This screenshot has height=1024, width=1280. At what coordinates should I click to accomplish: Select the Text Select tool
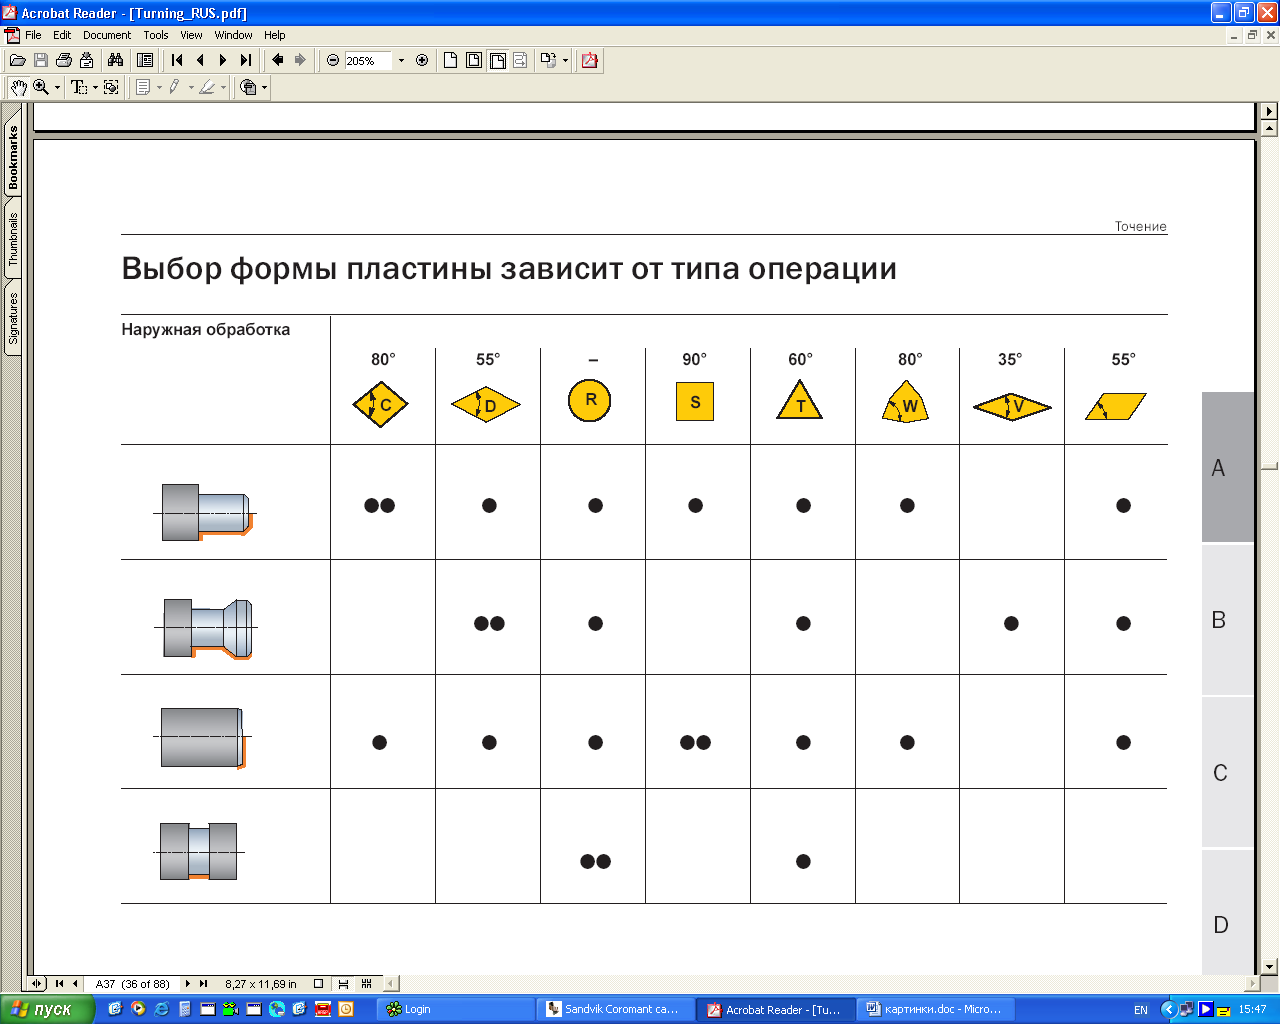pyautogui.click(x=79, y=87)
